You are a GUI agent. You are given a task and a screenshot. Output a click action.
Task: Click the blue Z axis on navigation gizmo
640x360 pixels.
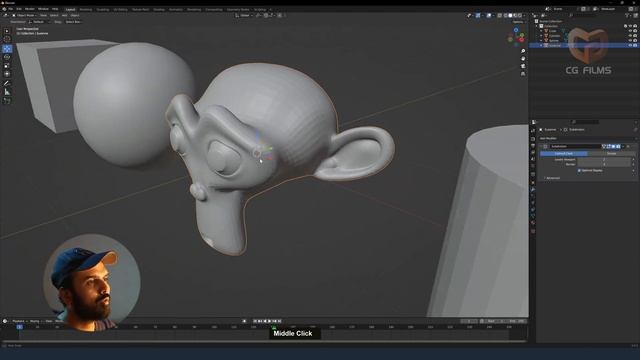click(x=516, y=30)
